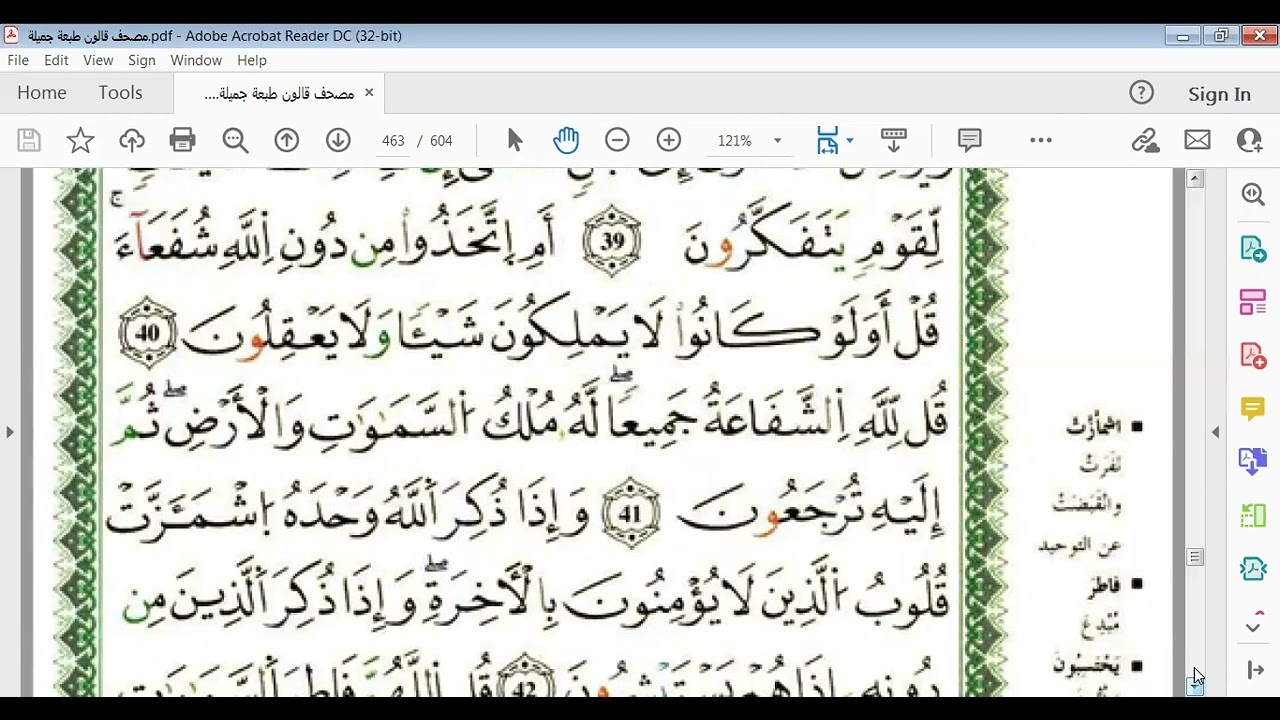The width and height of the screenshot is (1280, 720).
Task: Open the Organize Pages tool in right pane
Action: [1253, 302]
